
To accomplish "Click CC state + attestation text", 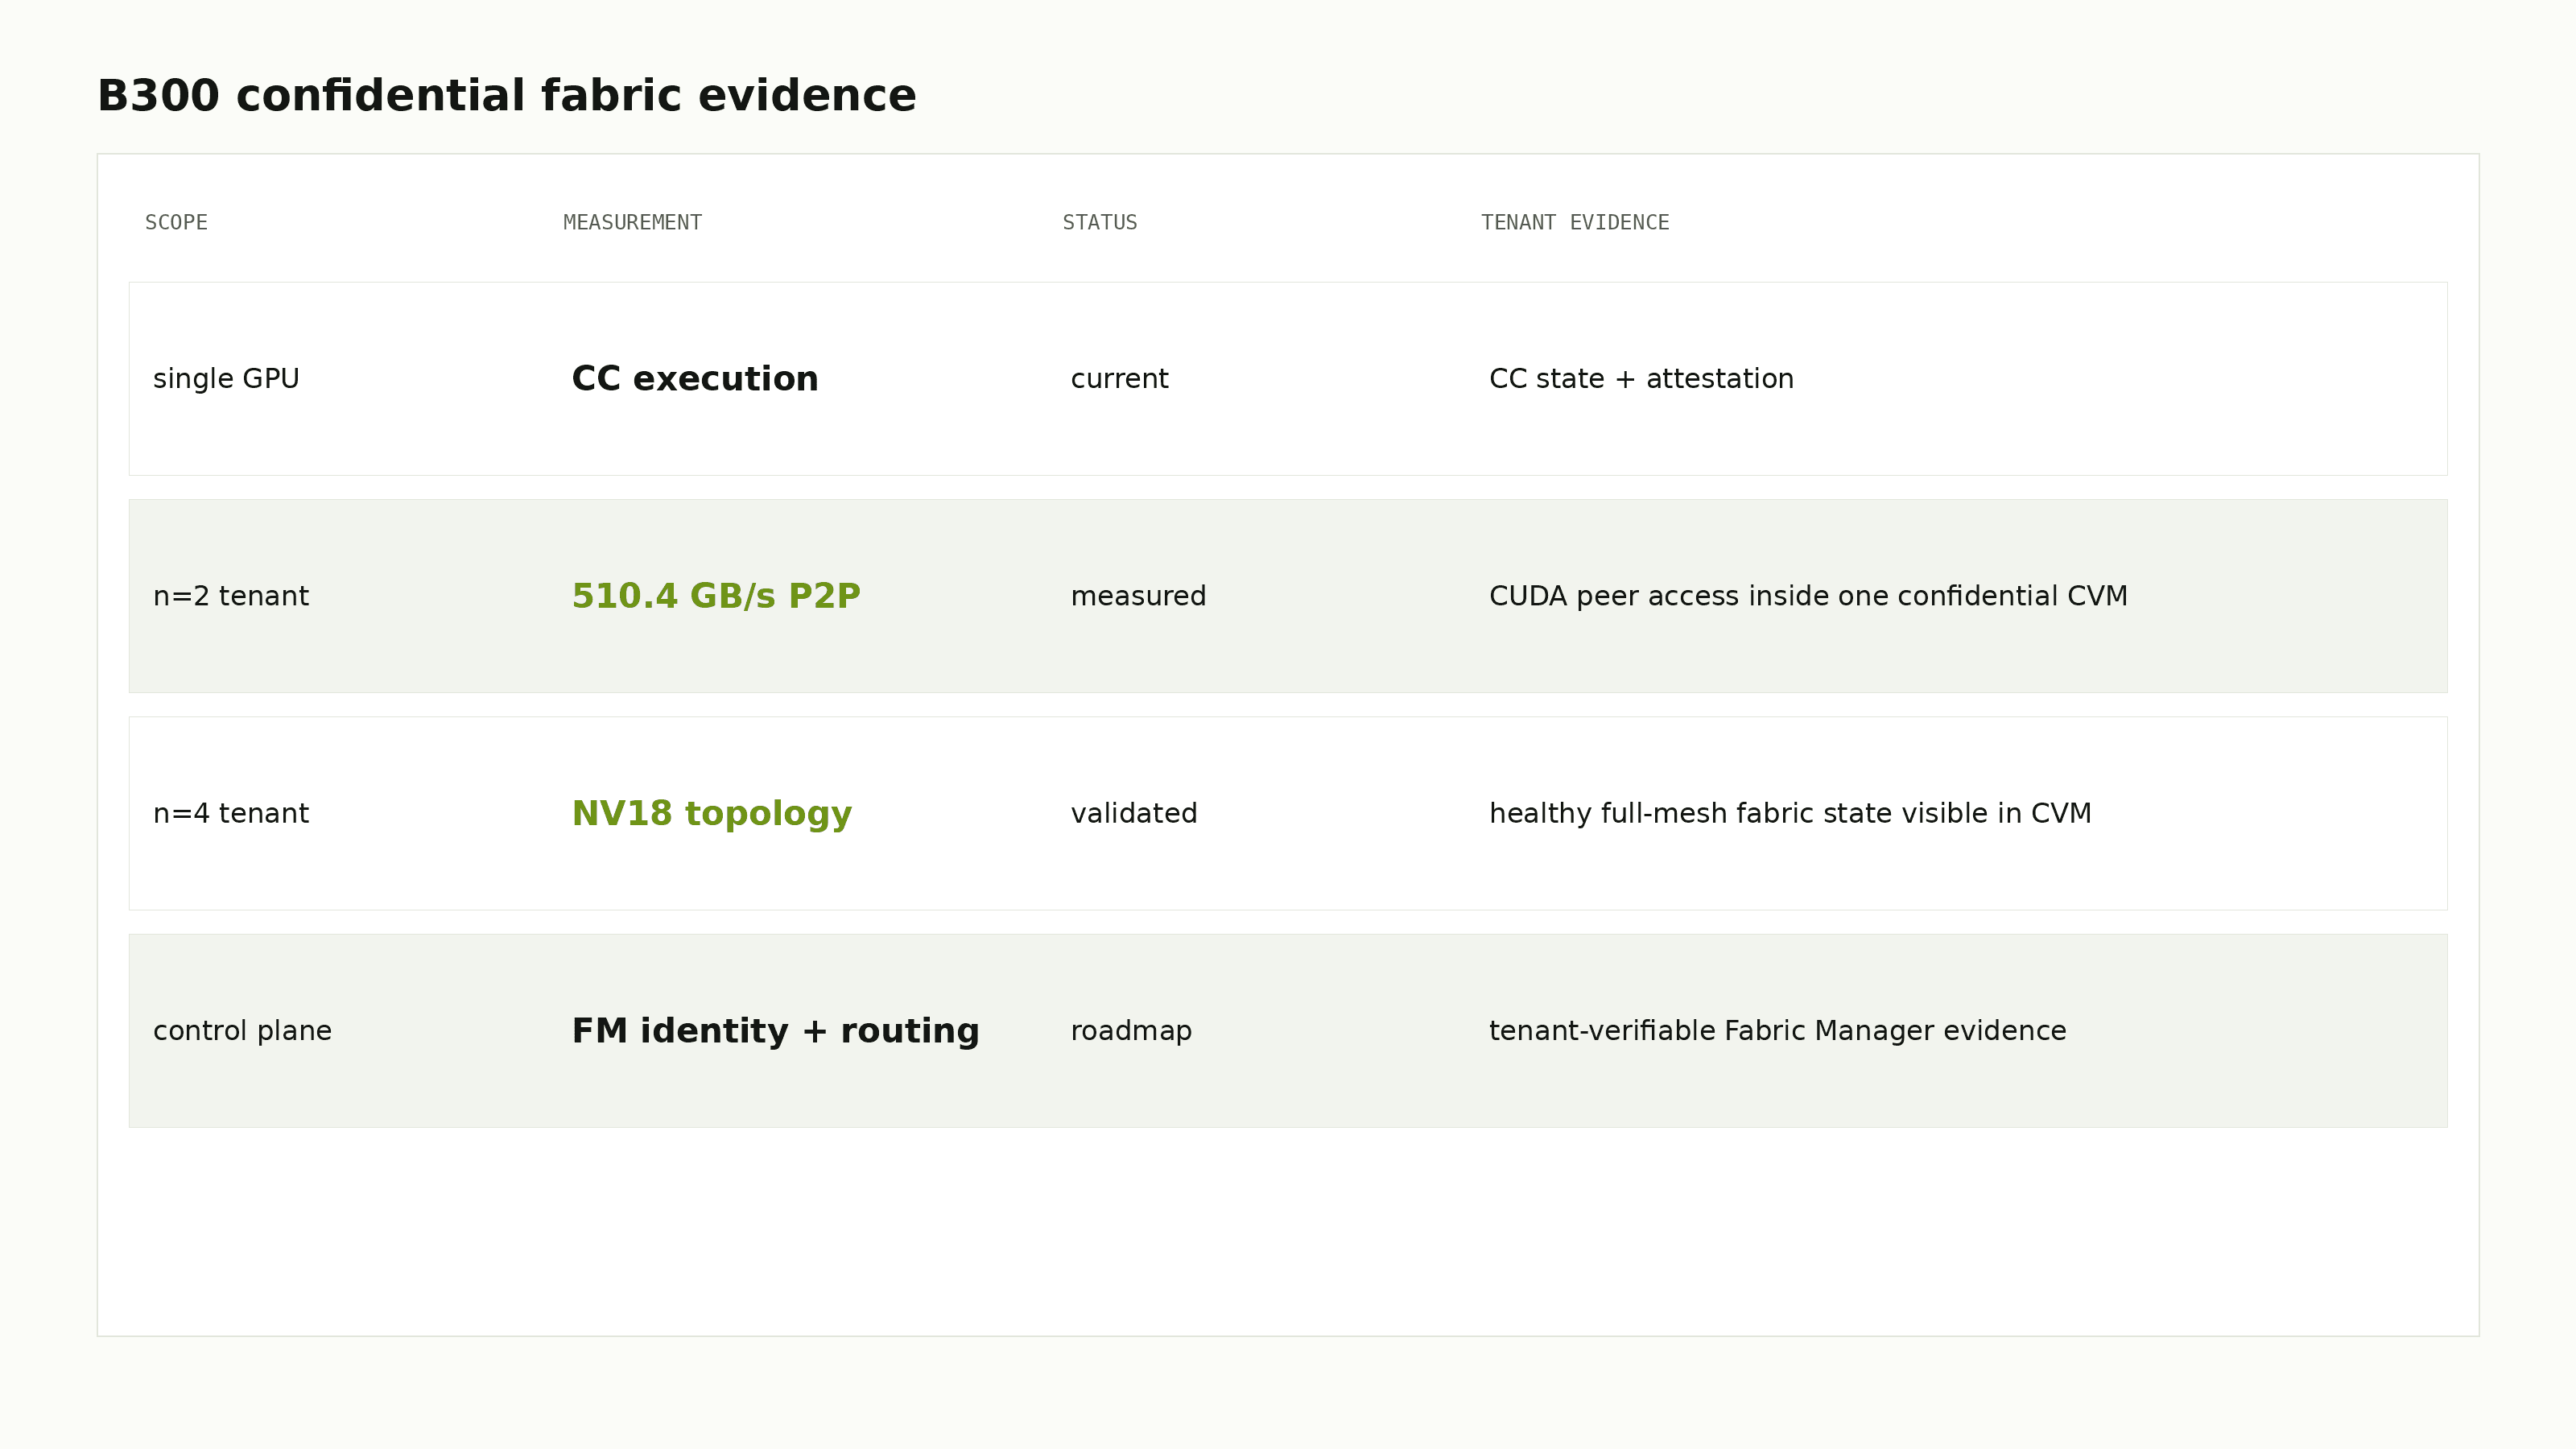I will pos(1641,379).
